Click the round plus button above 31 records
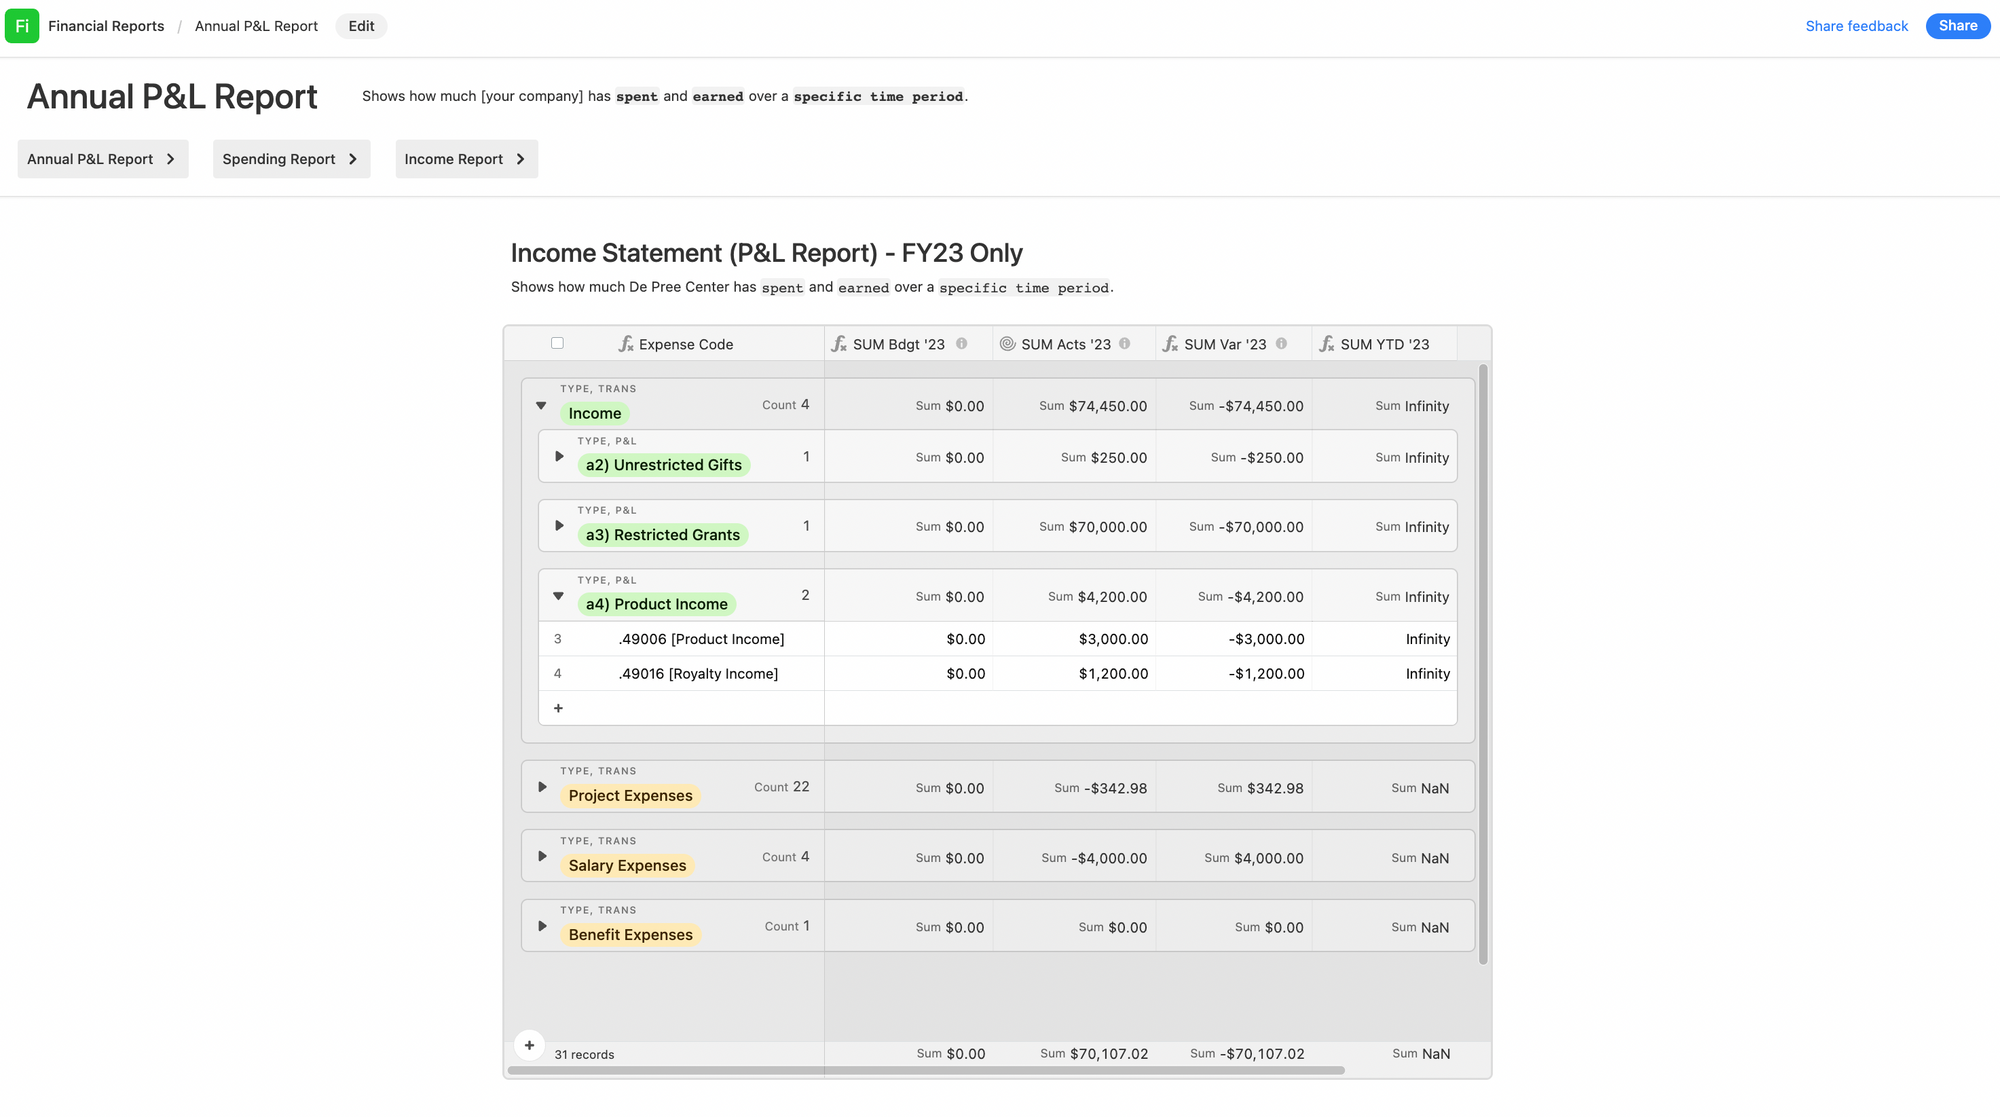This screenshot has width=2000, height=1117. pyautogui.click(x=529, y=1045)
